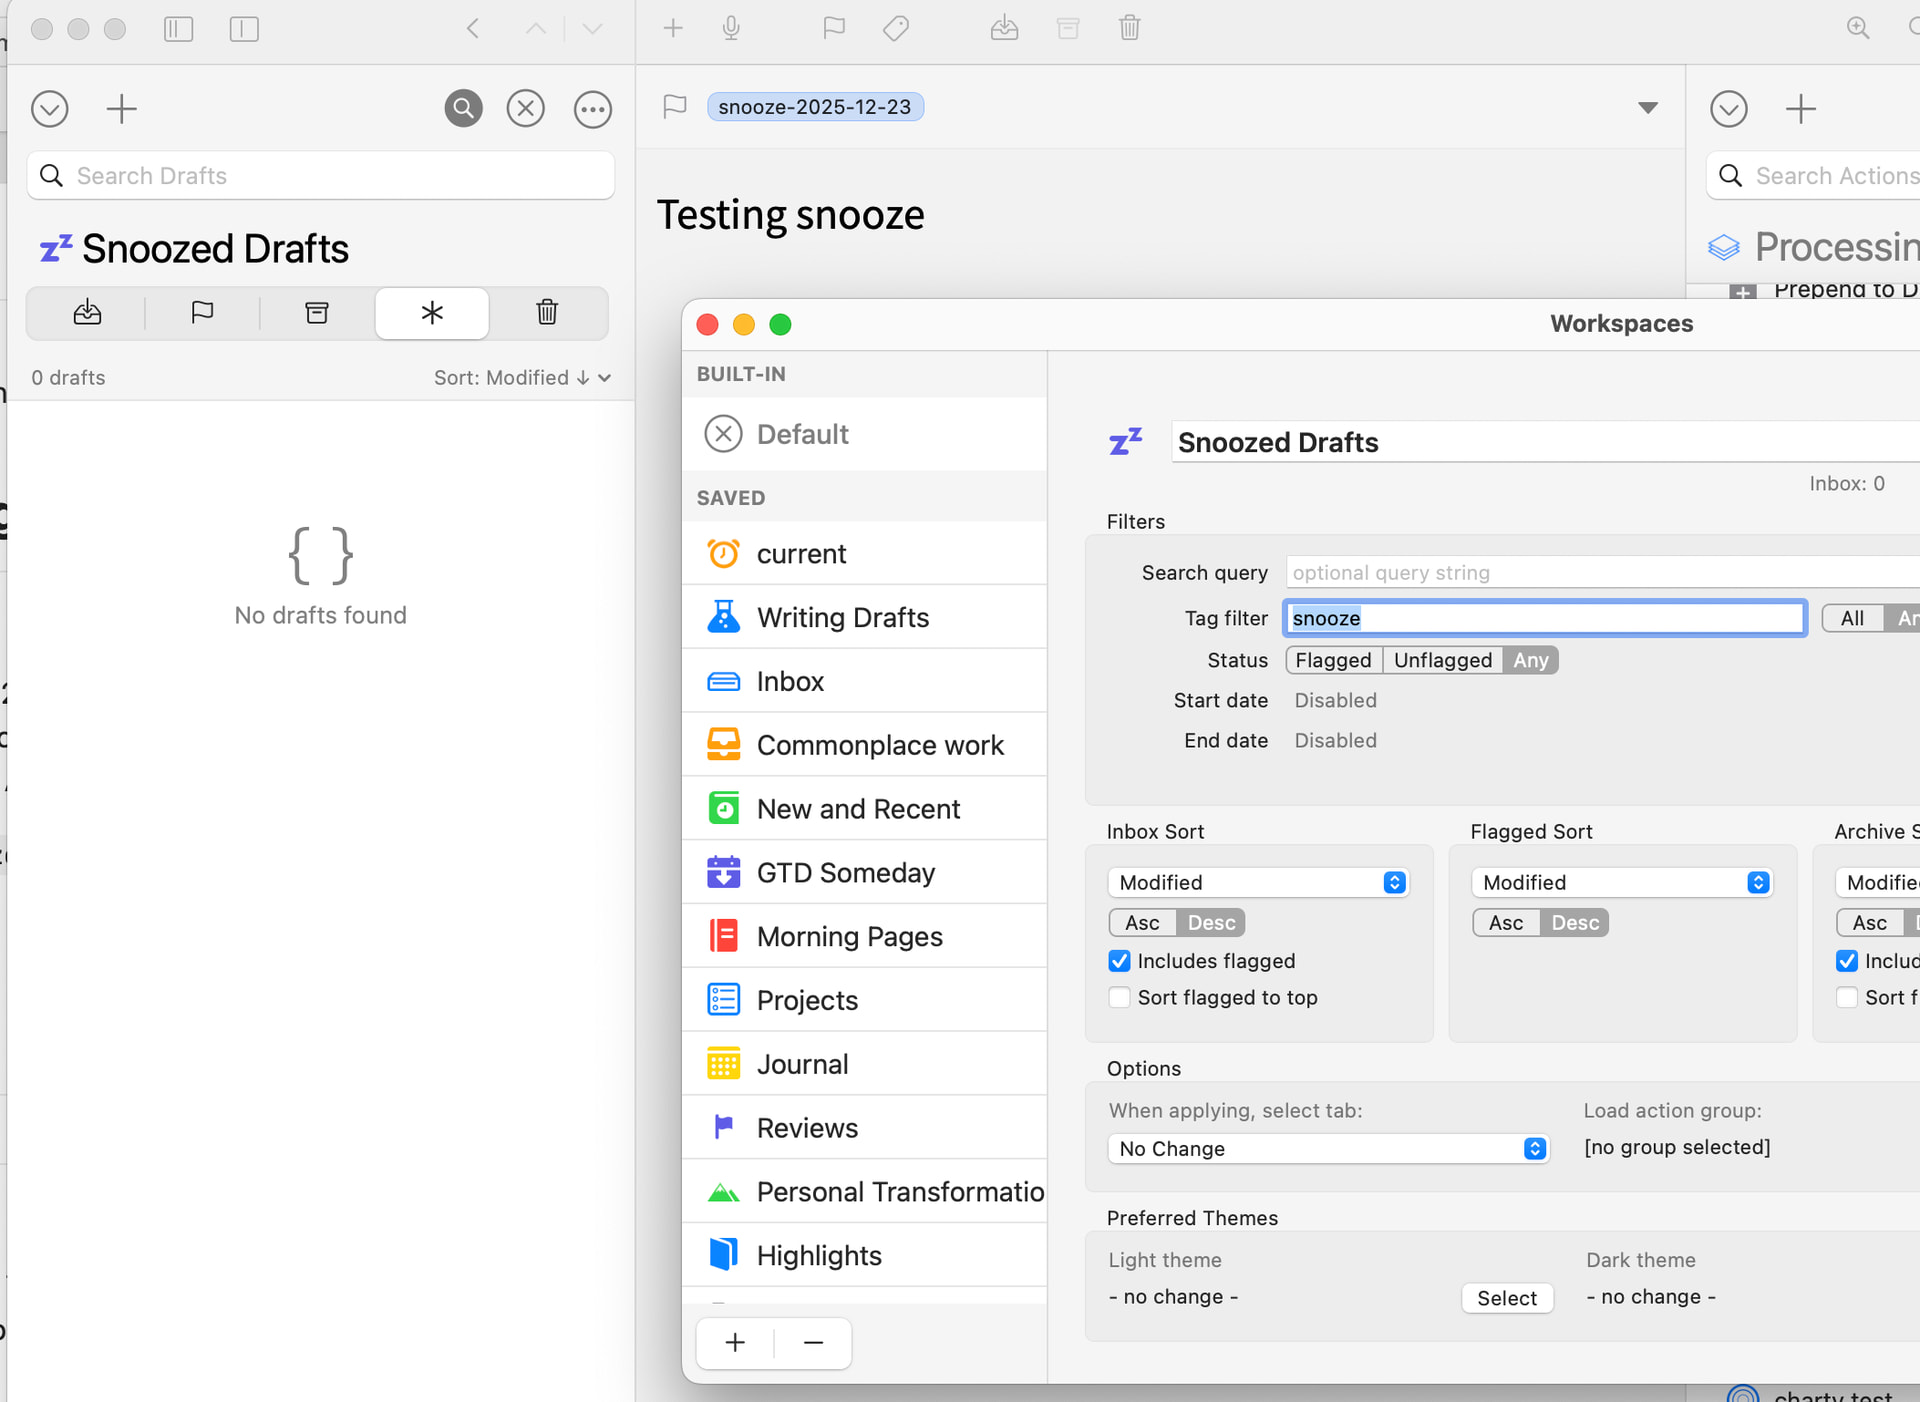Open the Inbox Sort Modified dropdown
Viewport: 1920px width, 1402px height.
1258,882
